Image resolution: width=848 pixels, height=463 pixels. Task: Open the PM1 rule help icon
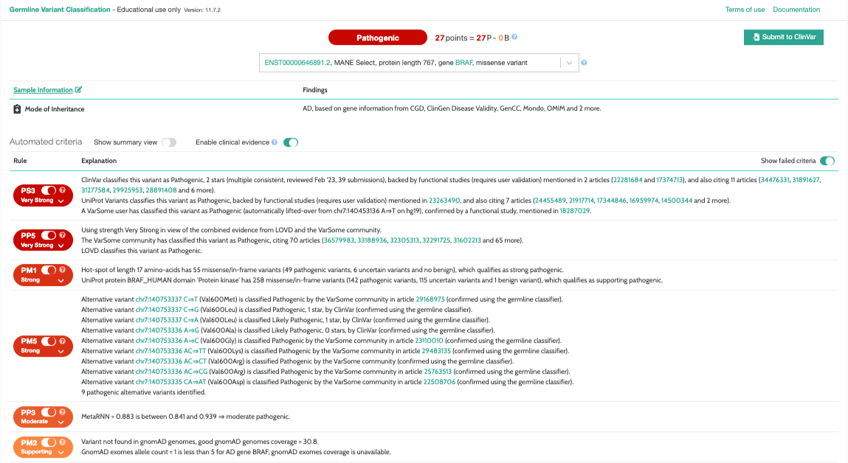62,270
